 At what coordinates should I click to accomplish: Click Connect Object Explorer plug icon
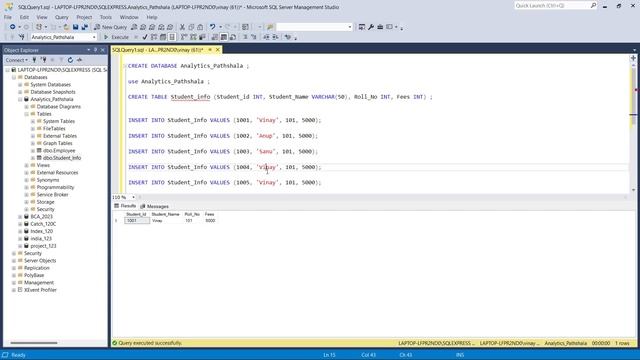(x=34, y=60)
